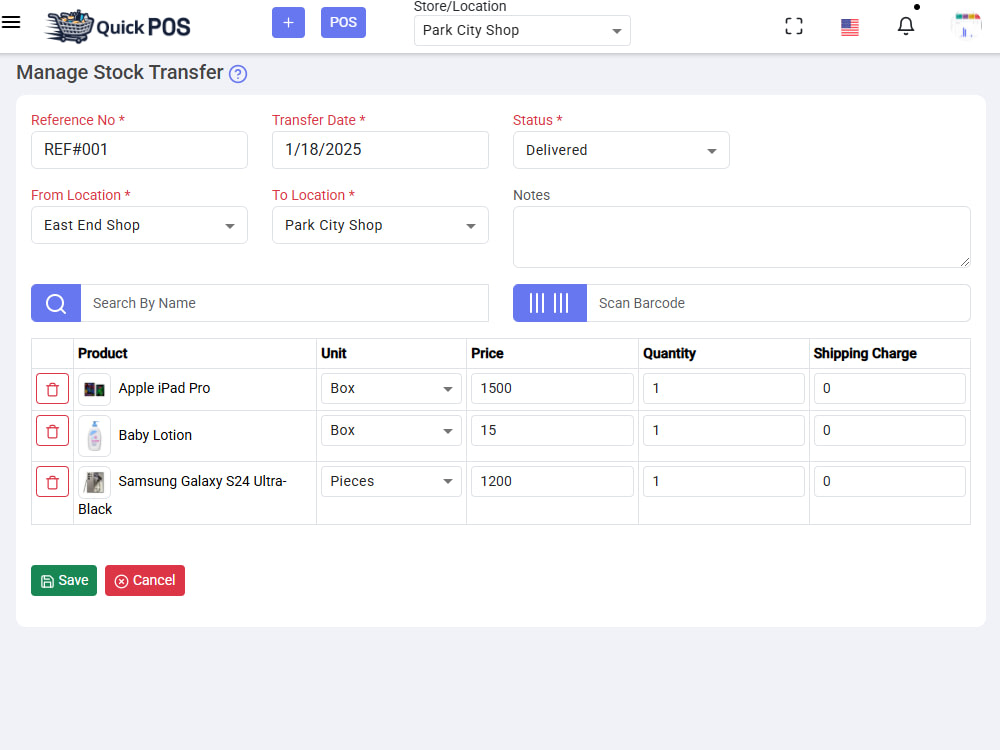Edit the 1500 price field
The height and width of the screenshot is (750, 1000).
pyautogui.click(x=552, y=388)
